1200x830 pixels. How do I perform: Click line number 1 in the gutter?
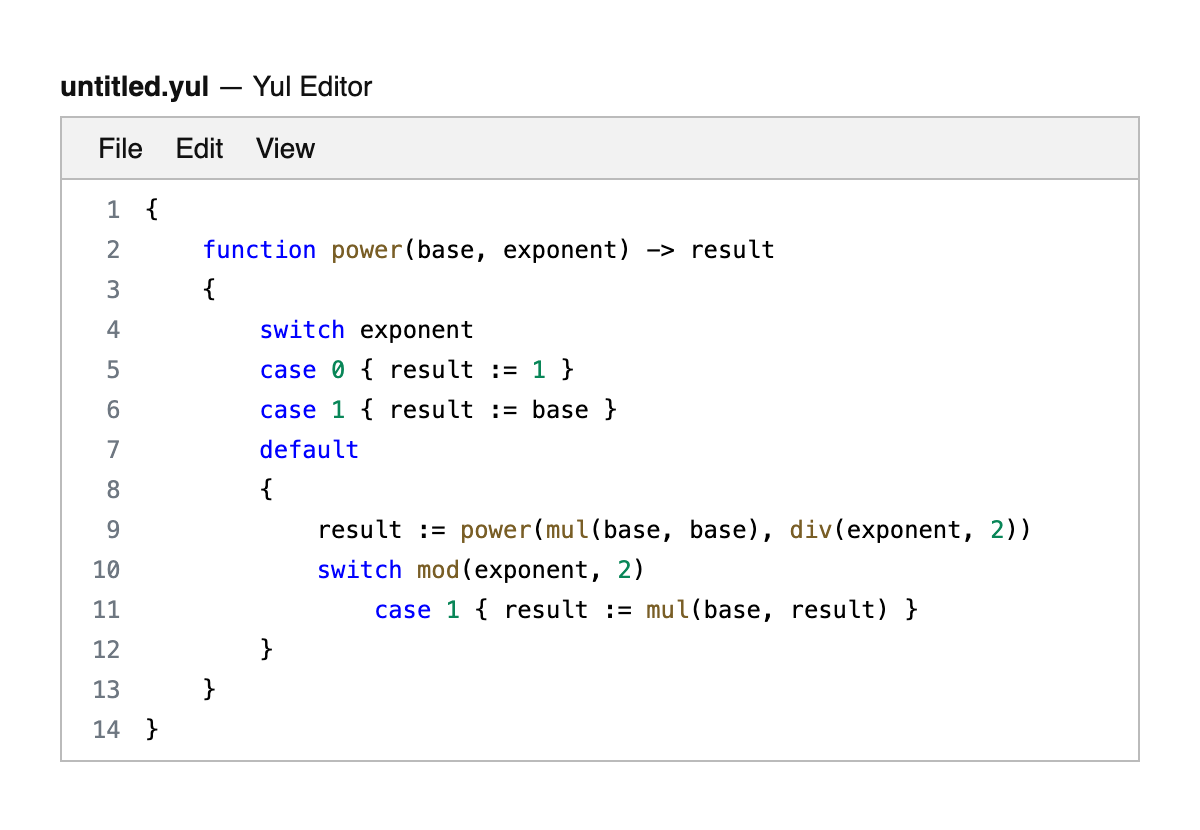pyautogui.click(x=113, y=210)
